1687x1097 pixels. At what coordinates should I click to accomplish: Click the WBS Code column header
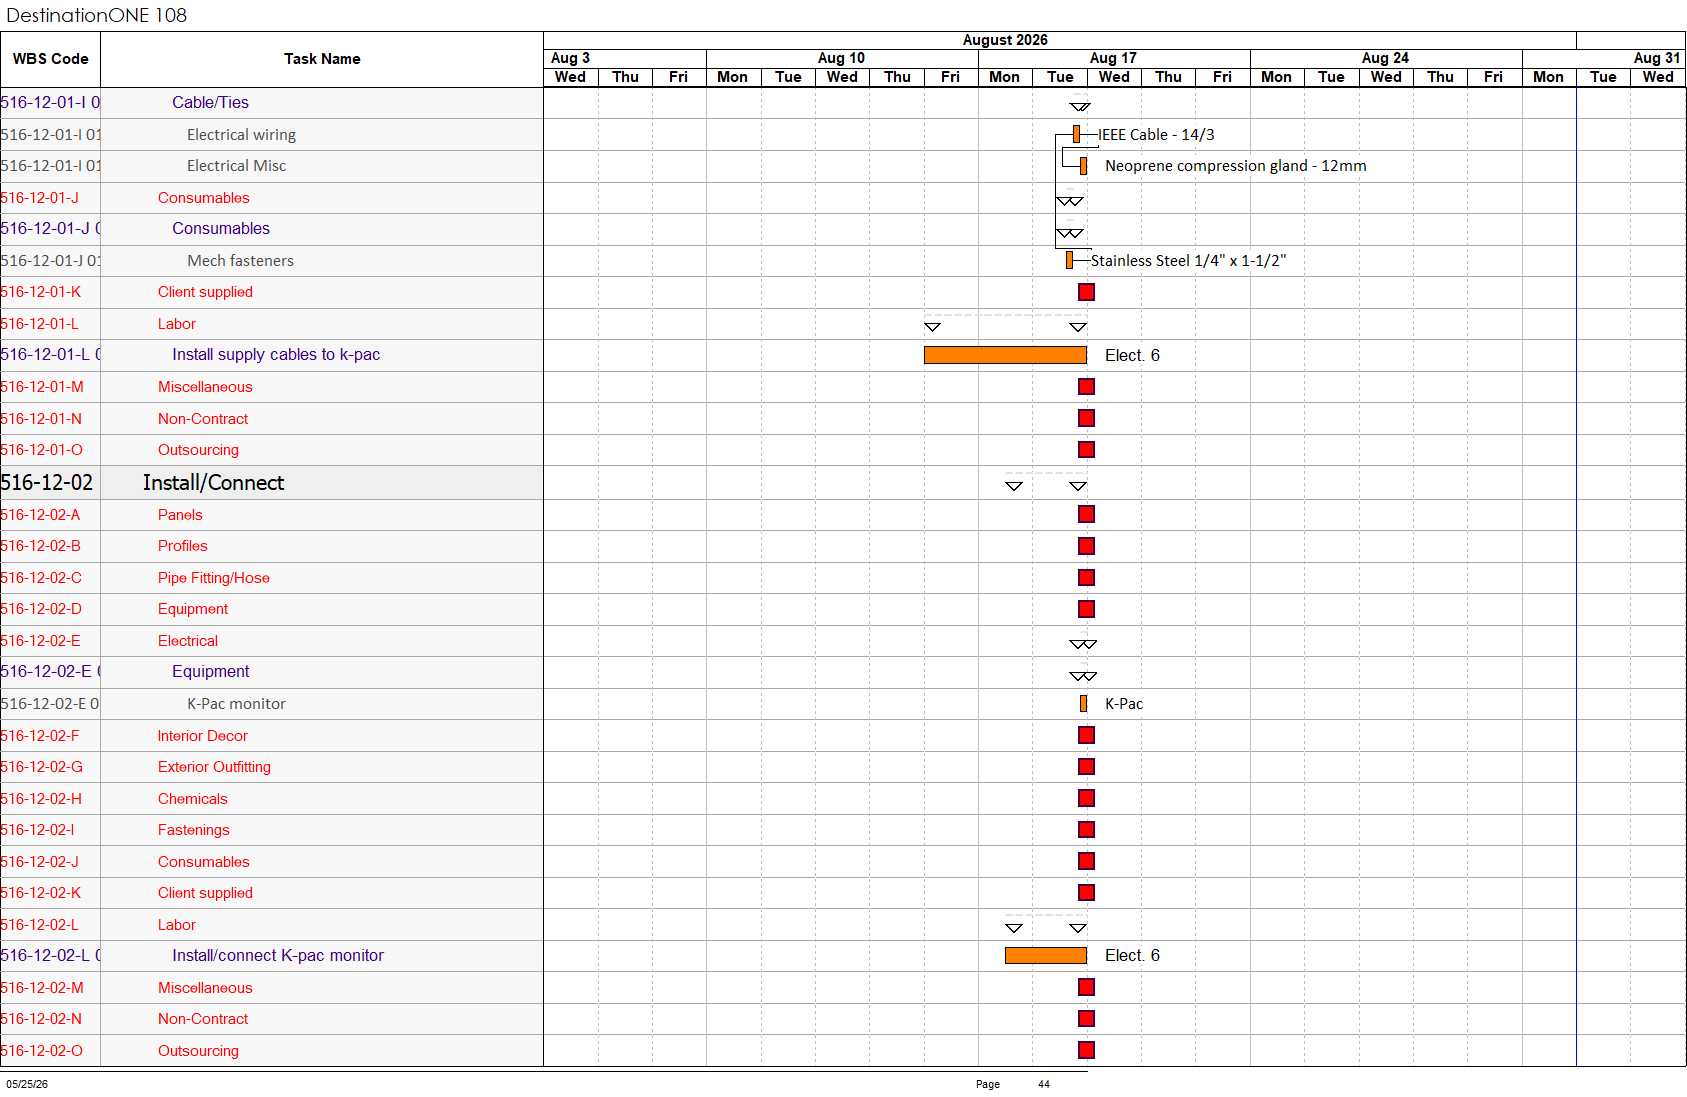tap(50, 59)
